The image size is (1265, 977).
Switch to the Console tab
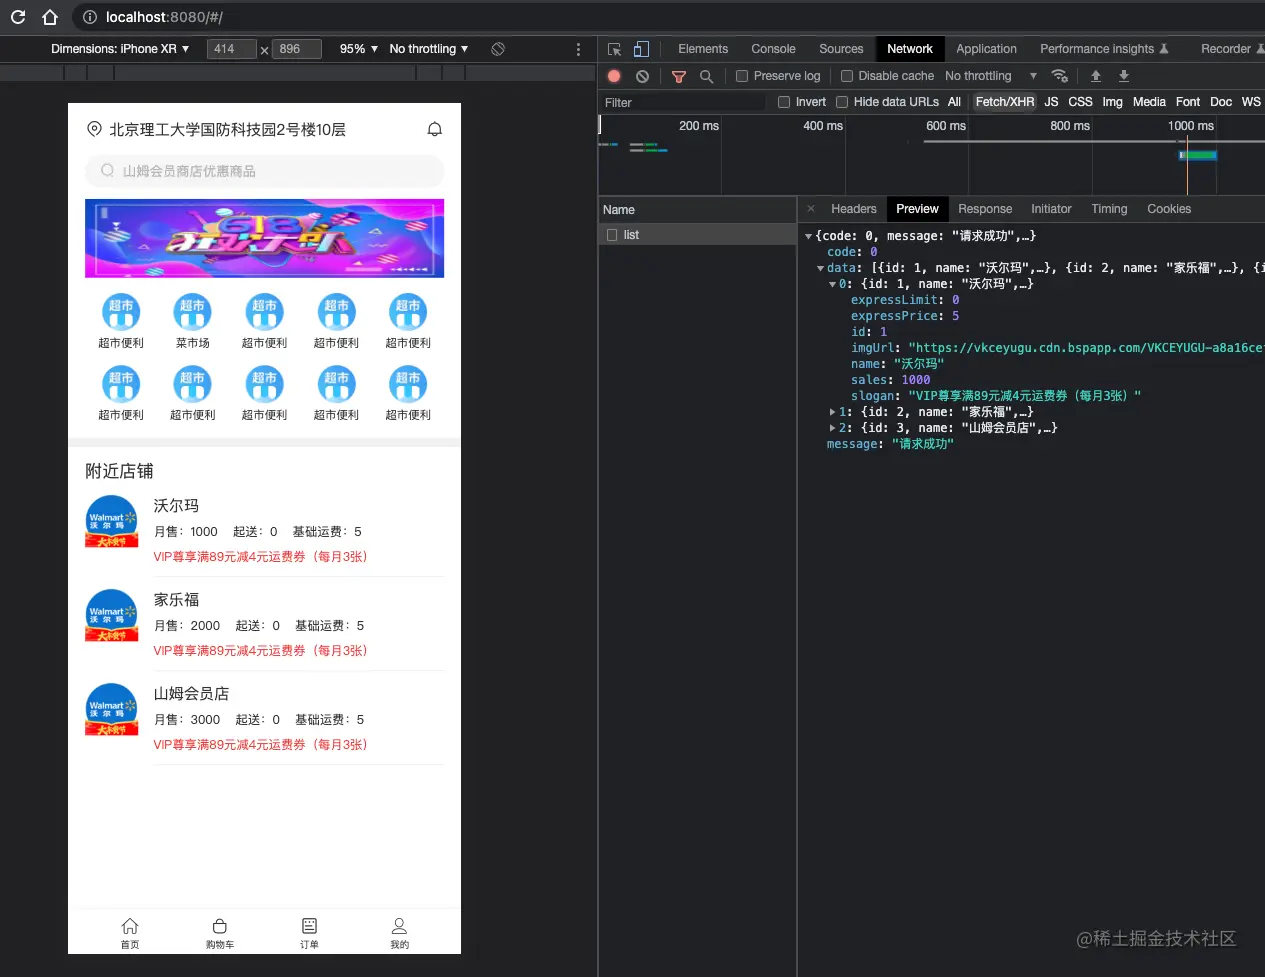773,49
